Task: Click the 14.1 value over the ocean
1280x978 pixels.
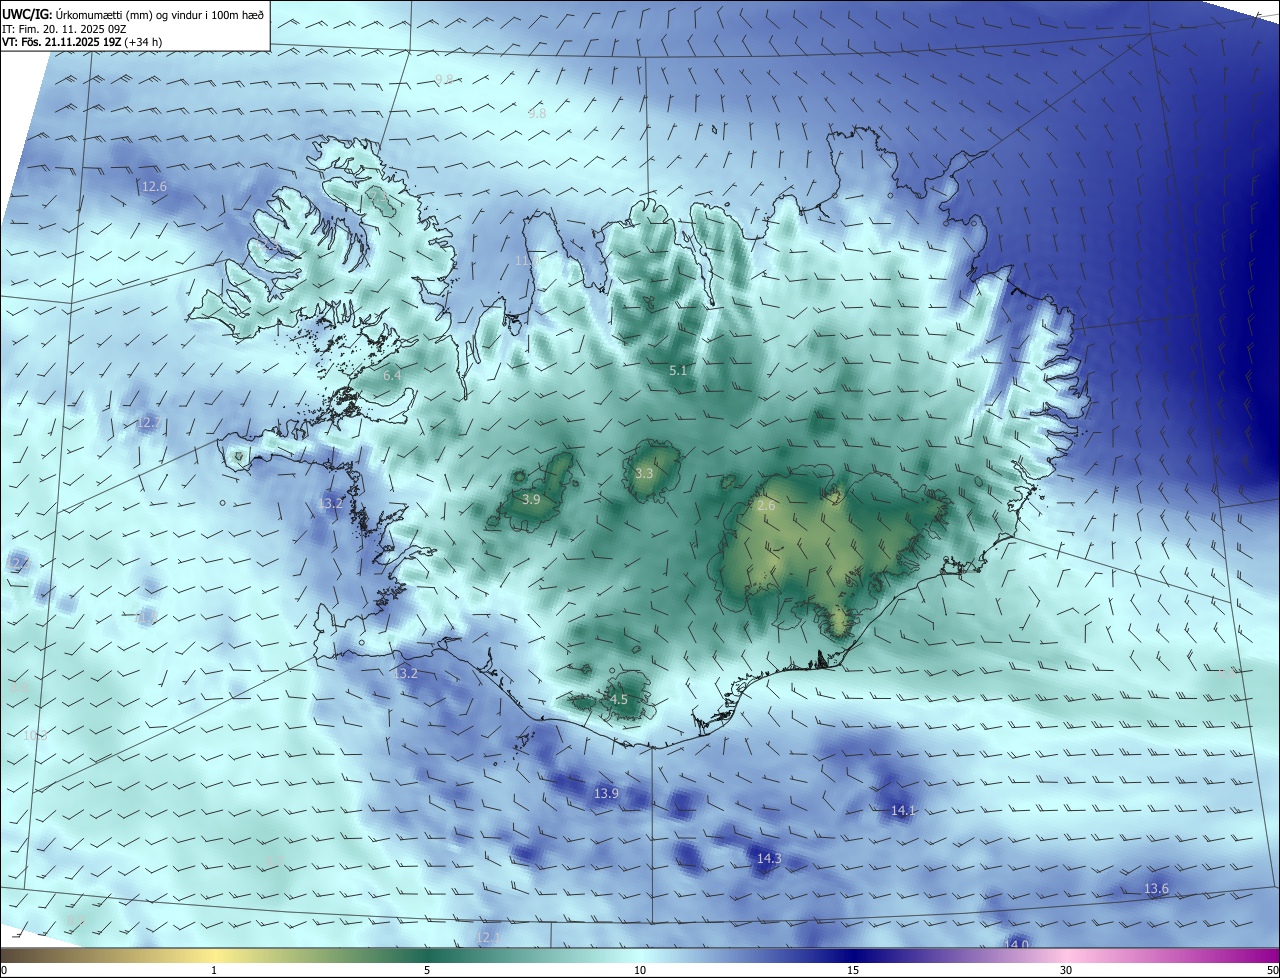Action: [903, 810]
